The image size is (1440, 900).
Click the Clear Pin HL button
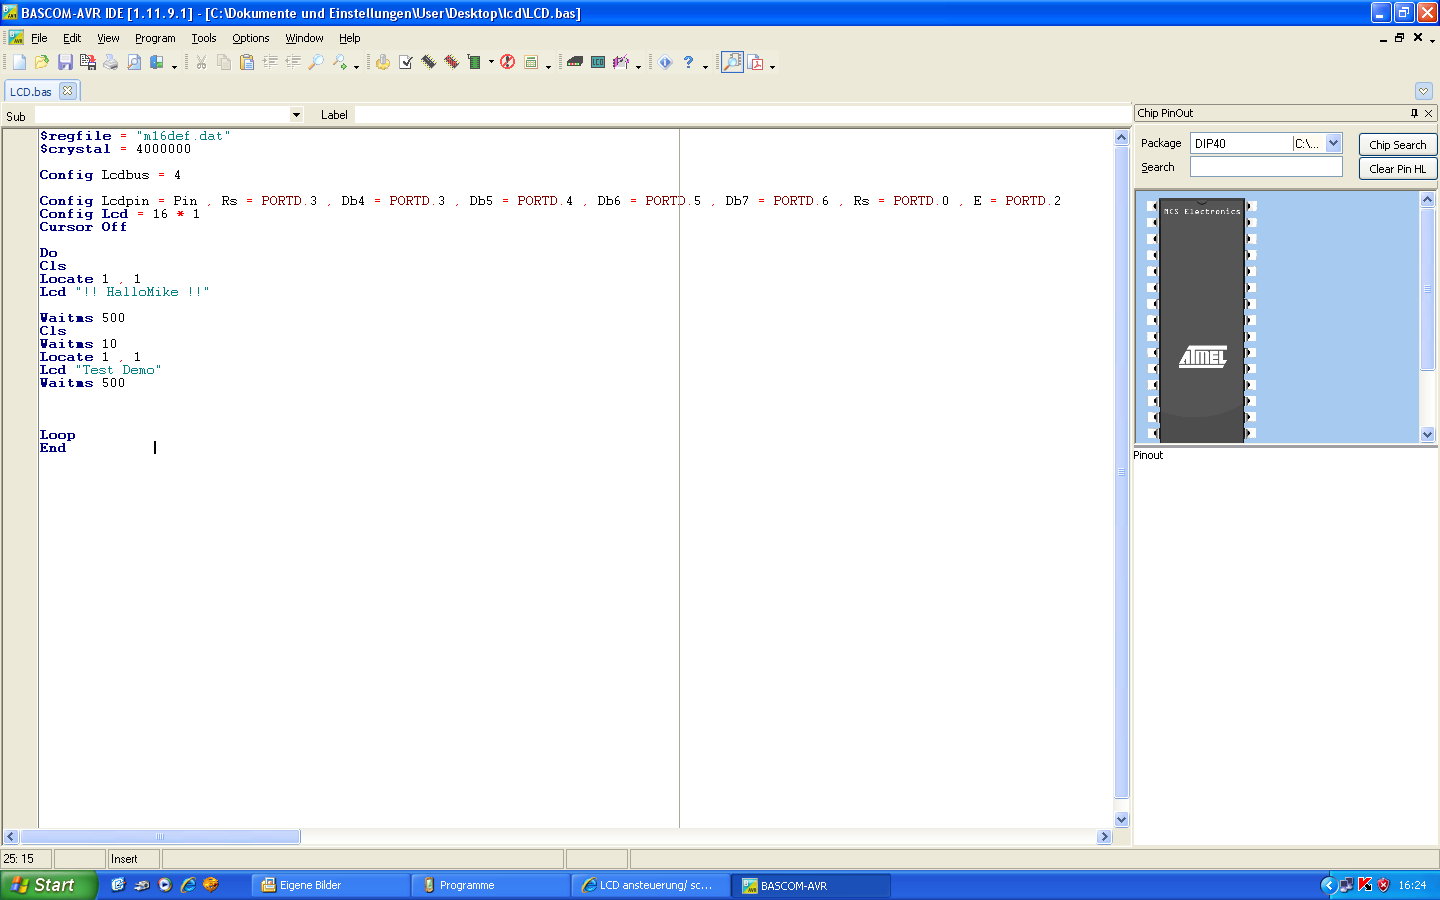tap(1397, 168)
